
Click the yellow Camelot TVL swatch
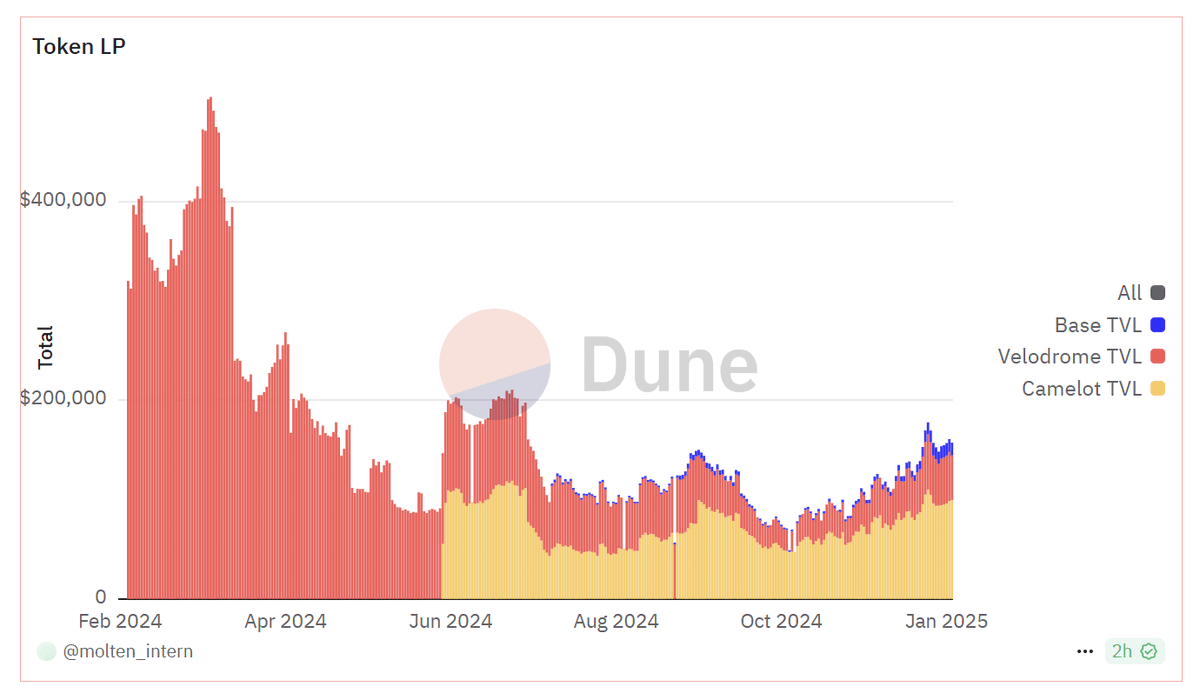tap(1158, 388)
